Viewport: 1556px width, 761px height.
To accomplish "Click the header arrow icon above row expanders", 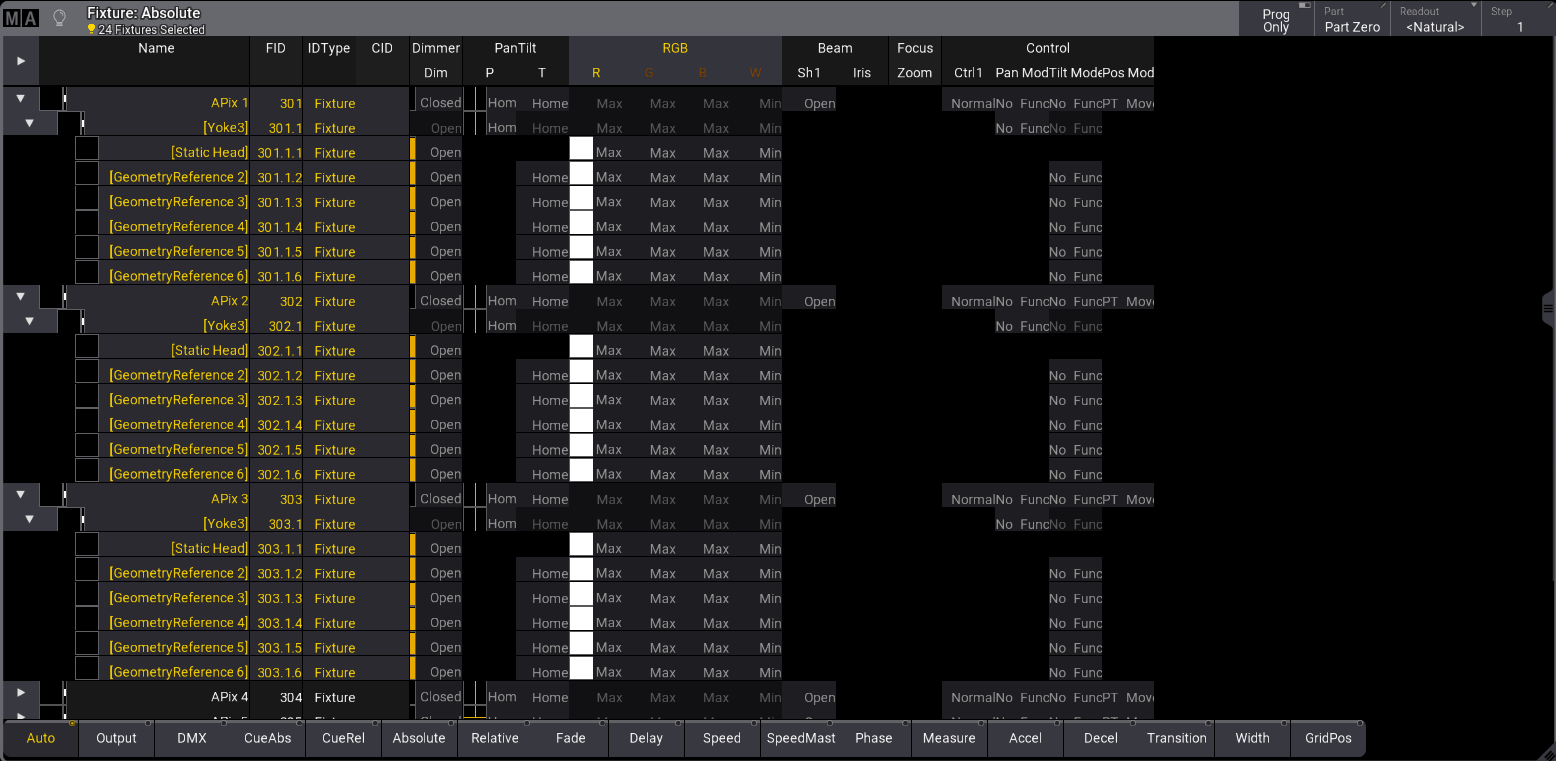I will tap(21, 61).
